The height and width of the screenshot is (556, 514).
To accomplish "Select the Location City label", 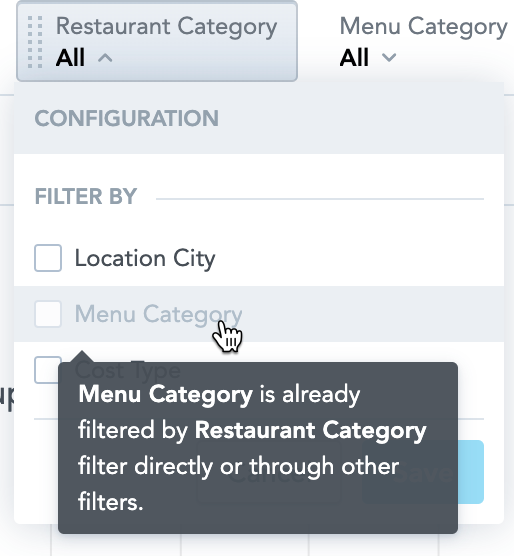I will [x=145, y=259].
